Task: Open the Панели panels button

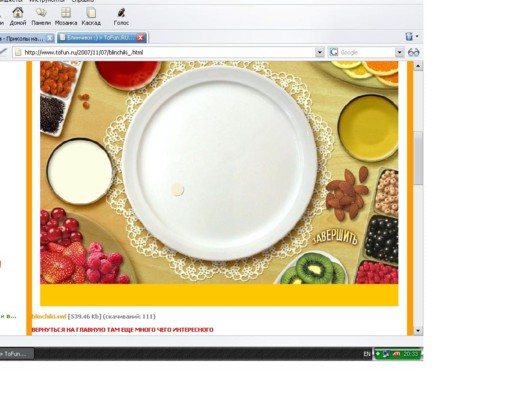Action: (41, 17)
